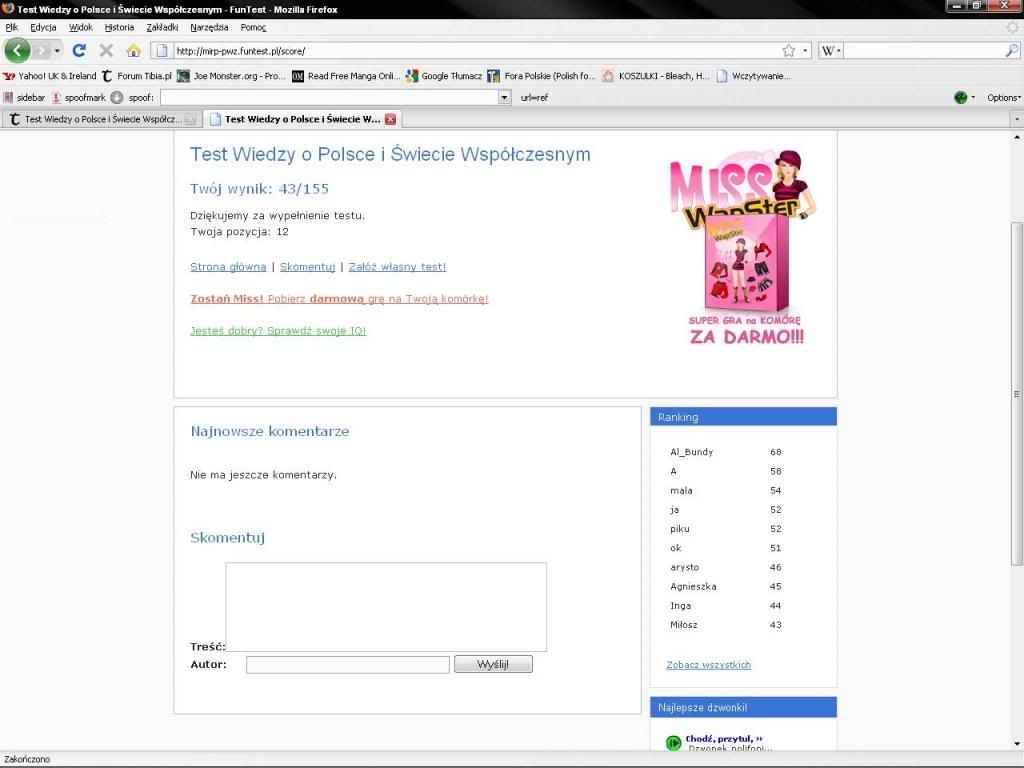Viewport: 1024px width, 768px height.
Task: Open the spoof combo box dropdown arrow
Action: 504,97
